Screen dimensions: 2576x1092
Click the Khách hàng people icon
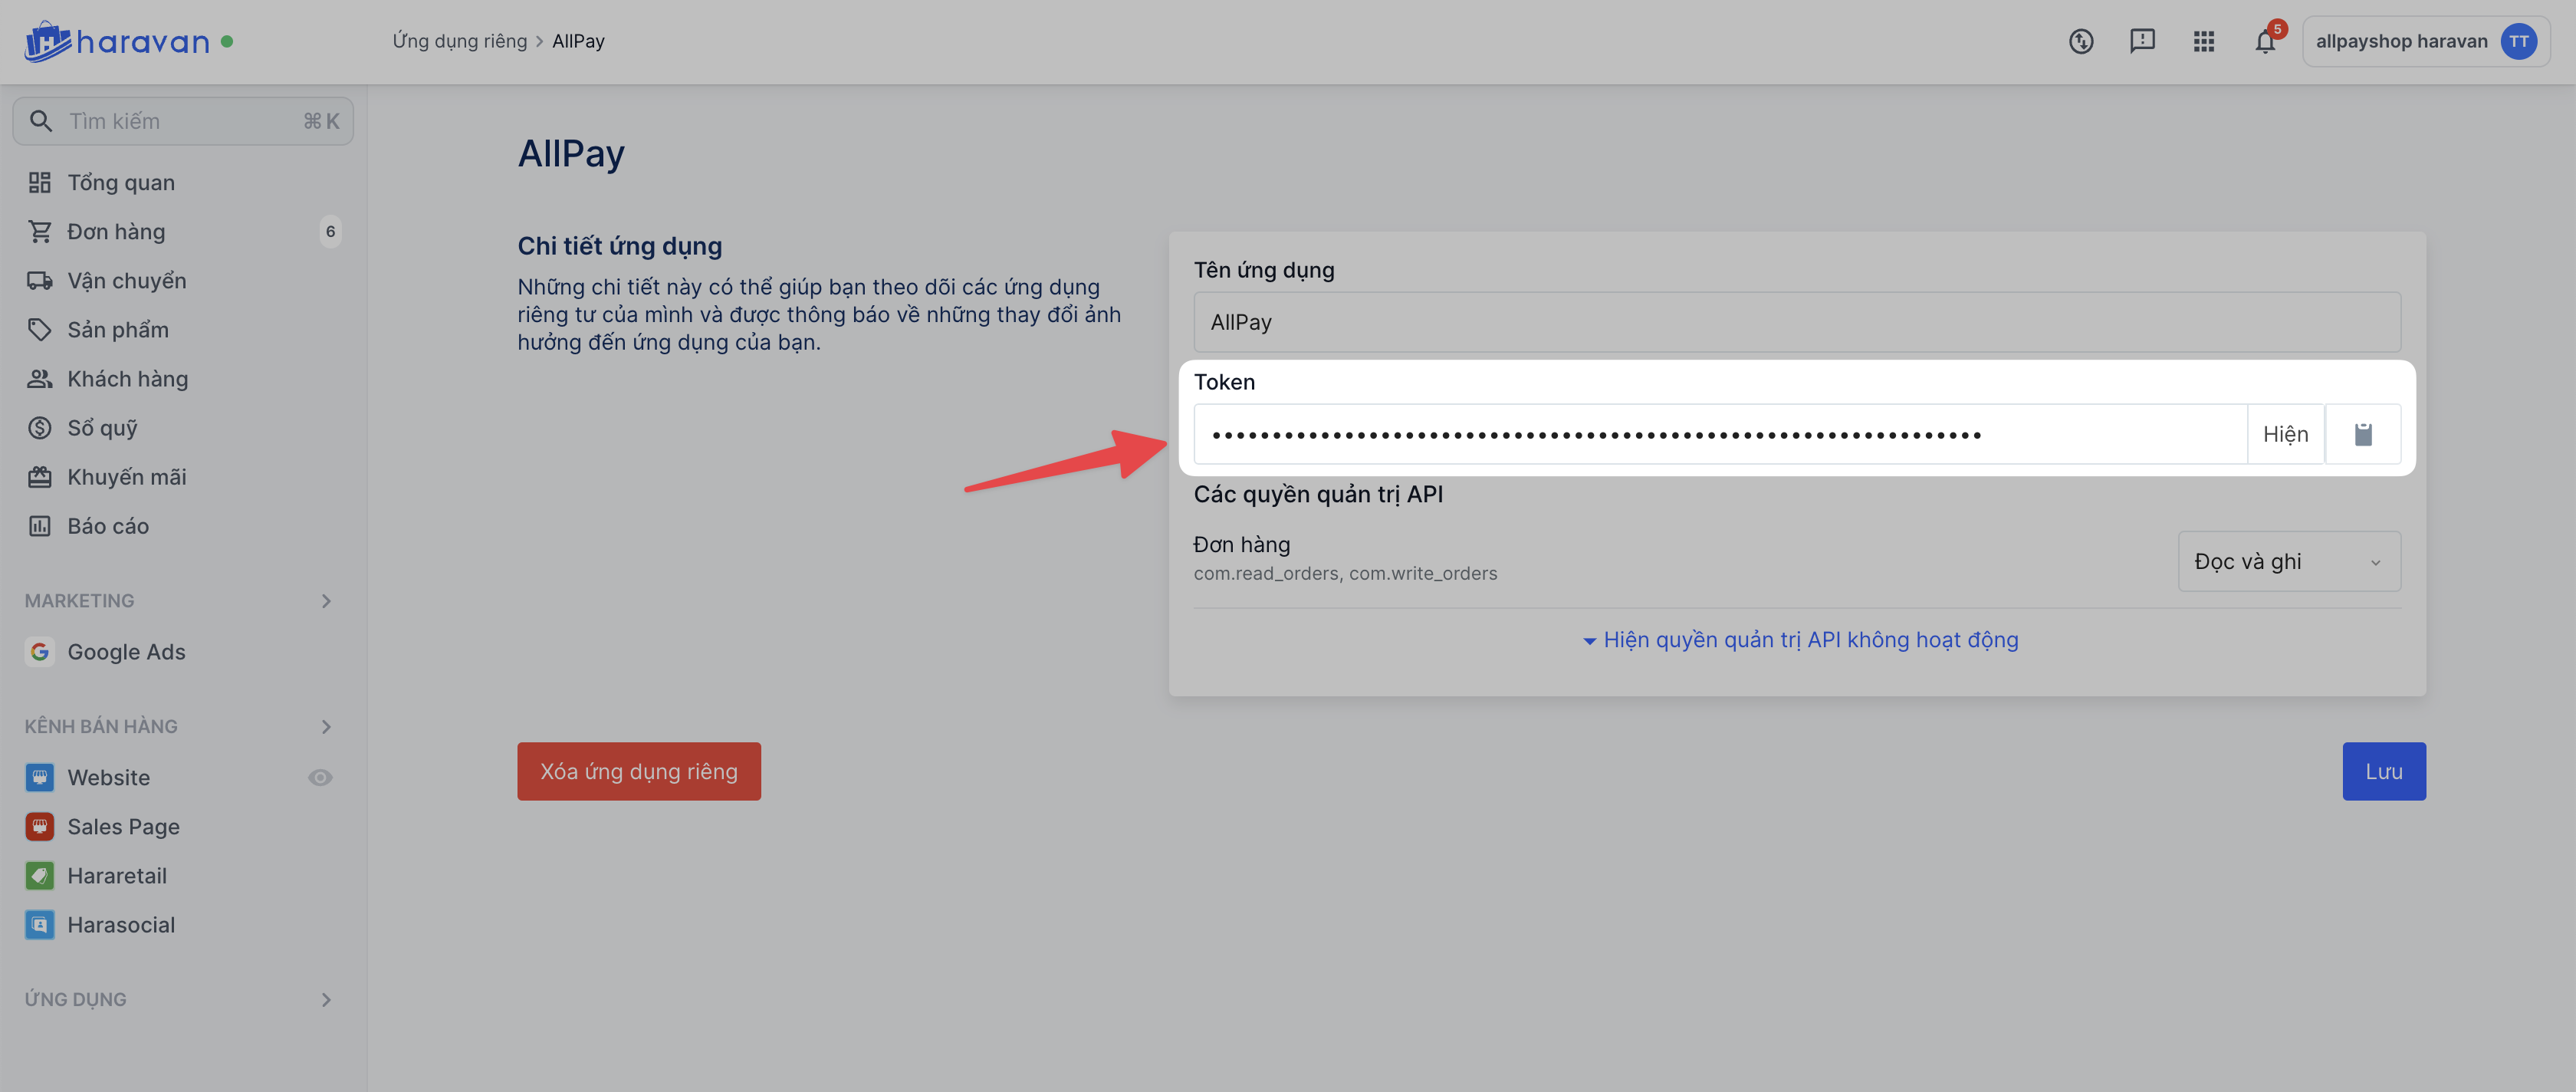pyautogui.click(x=39, y=378)
